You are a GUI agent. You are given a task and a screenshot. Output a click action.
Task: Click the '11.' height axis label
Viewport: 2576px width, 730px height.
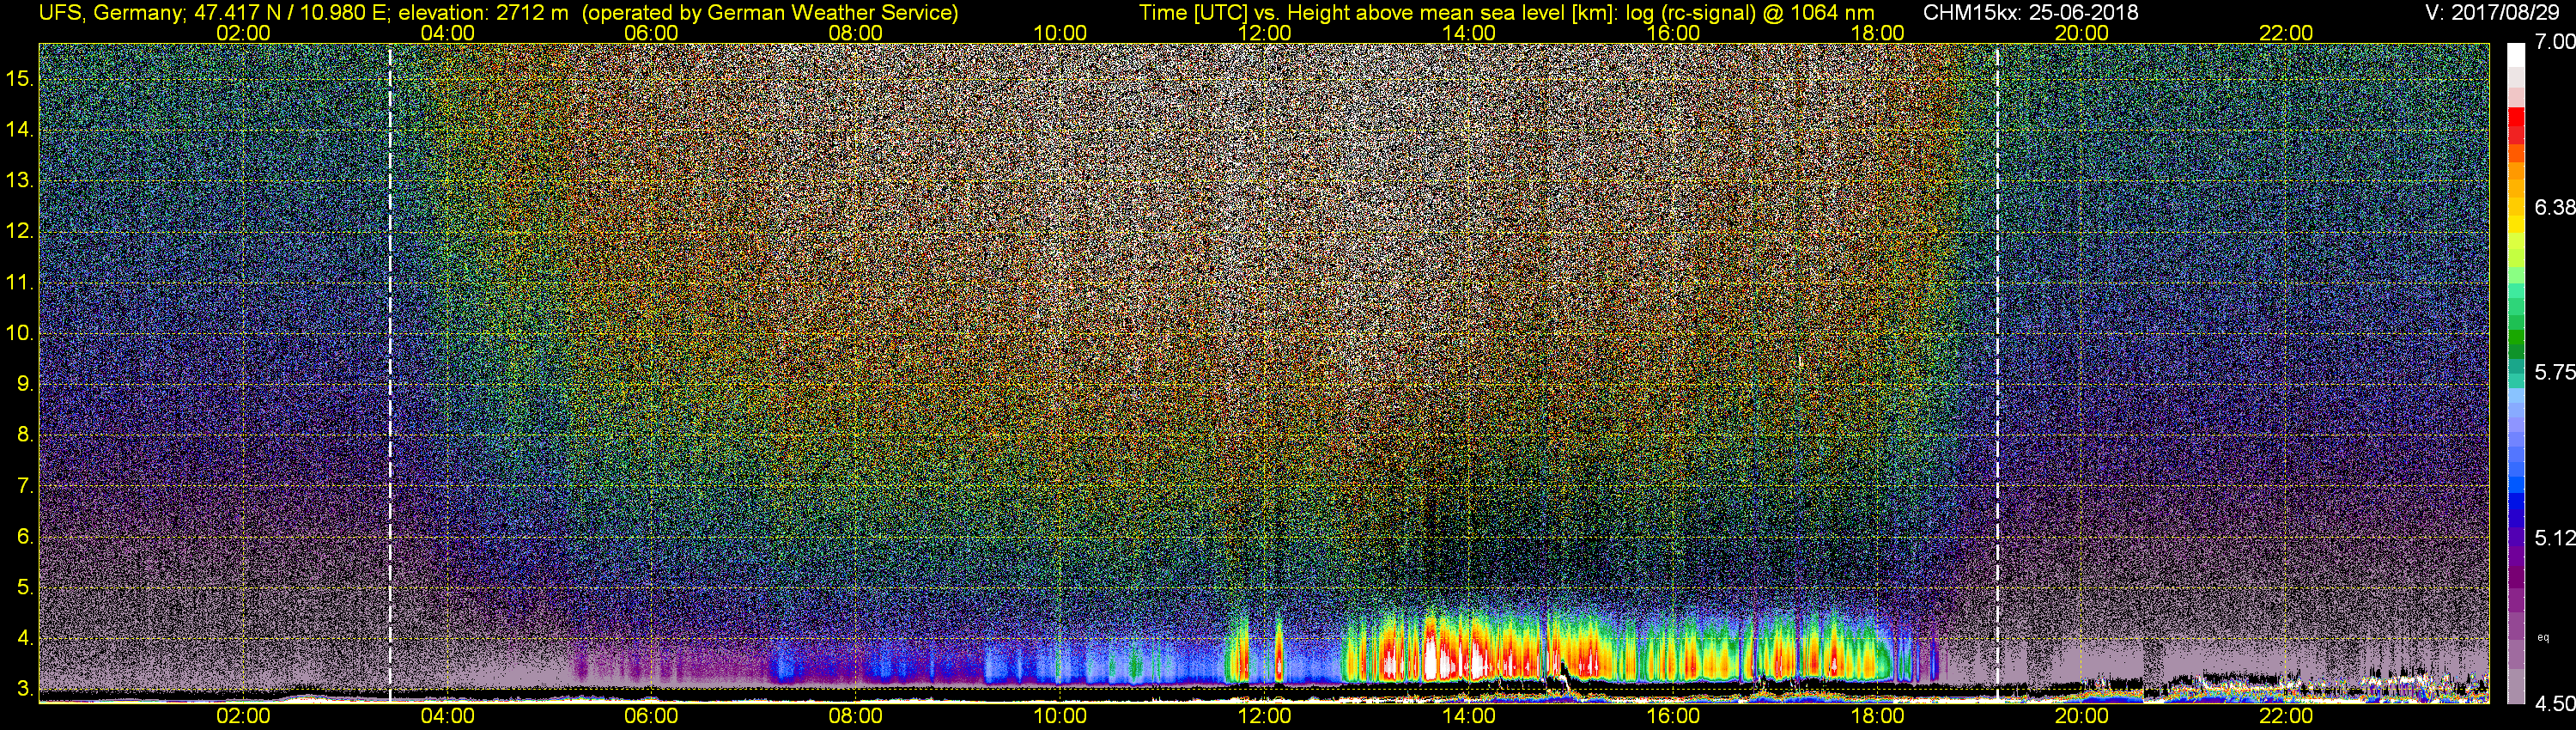[20, 283]
